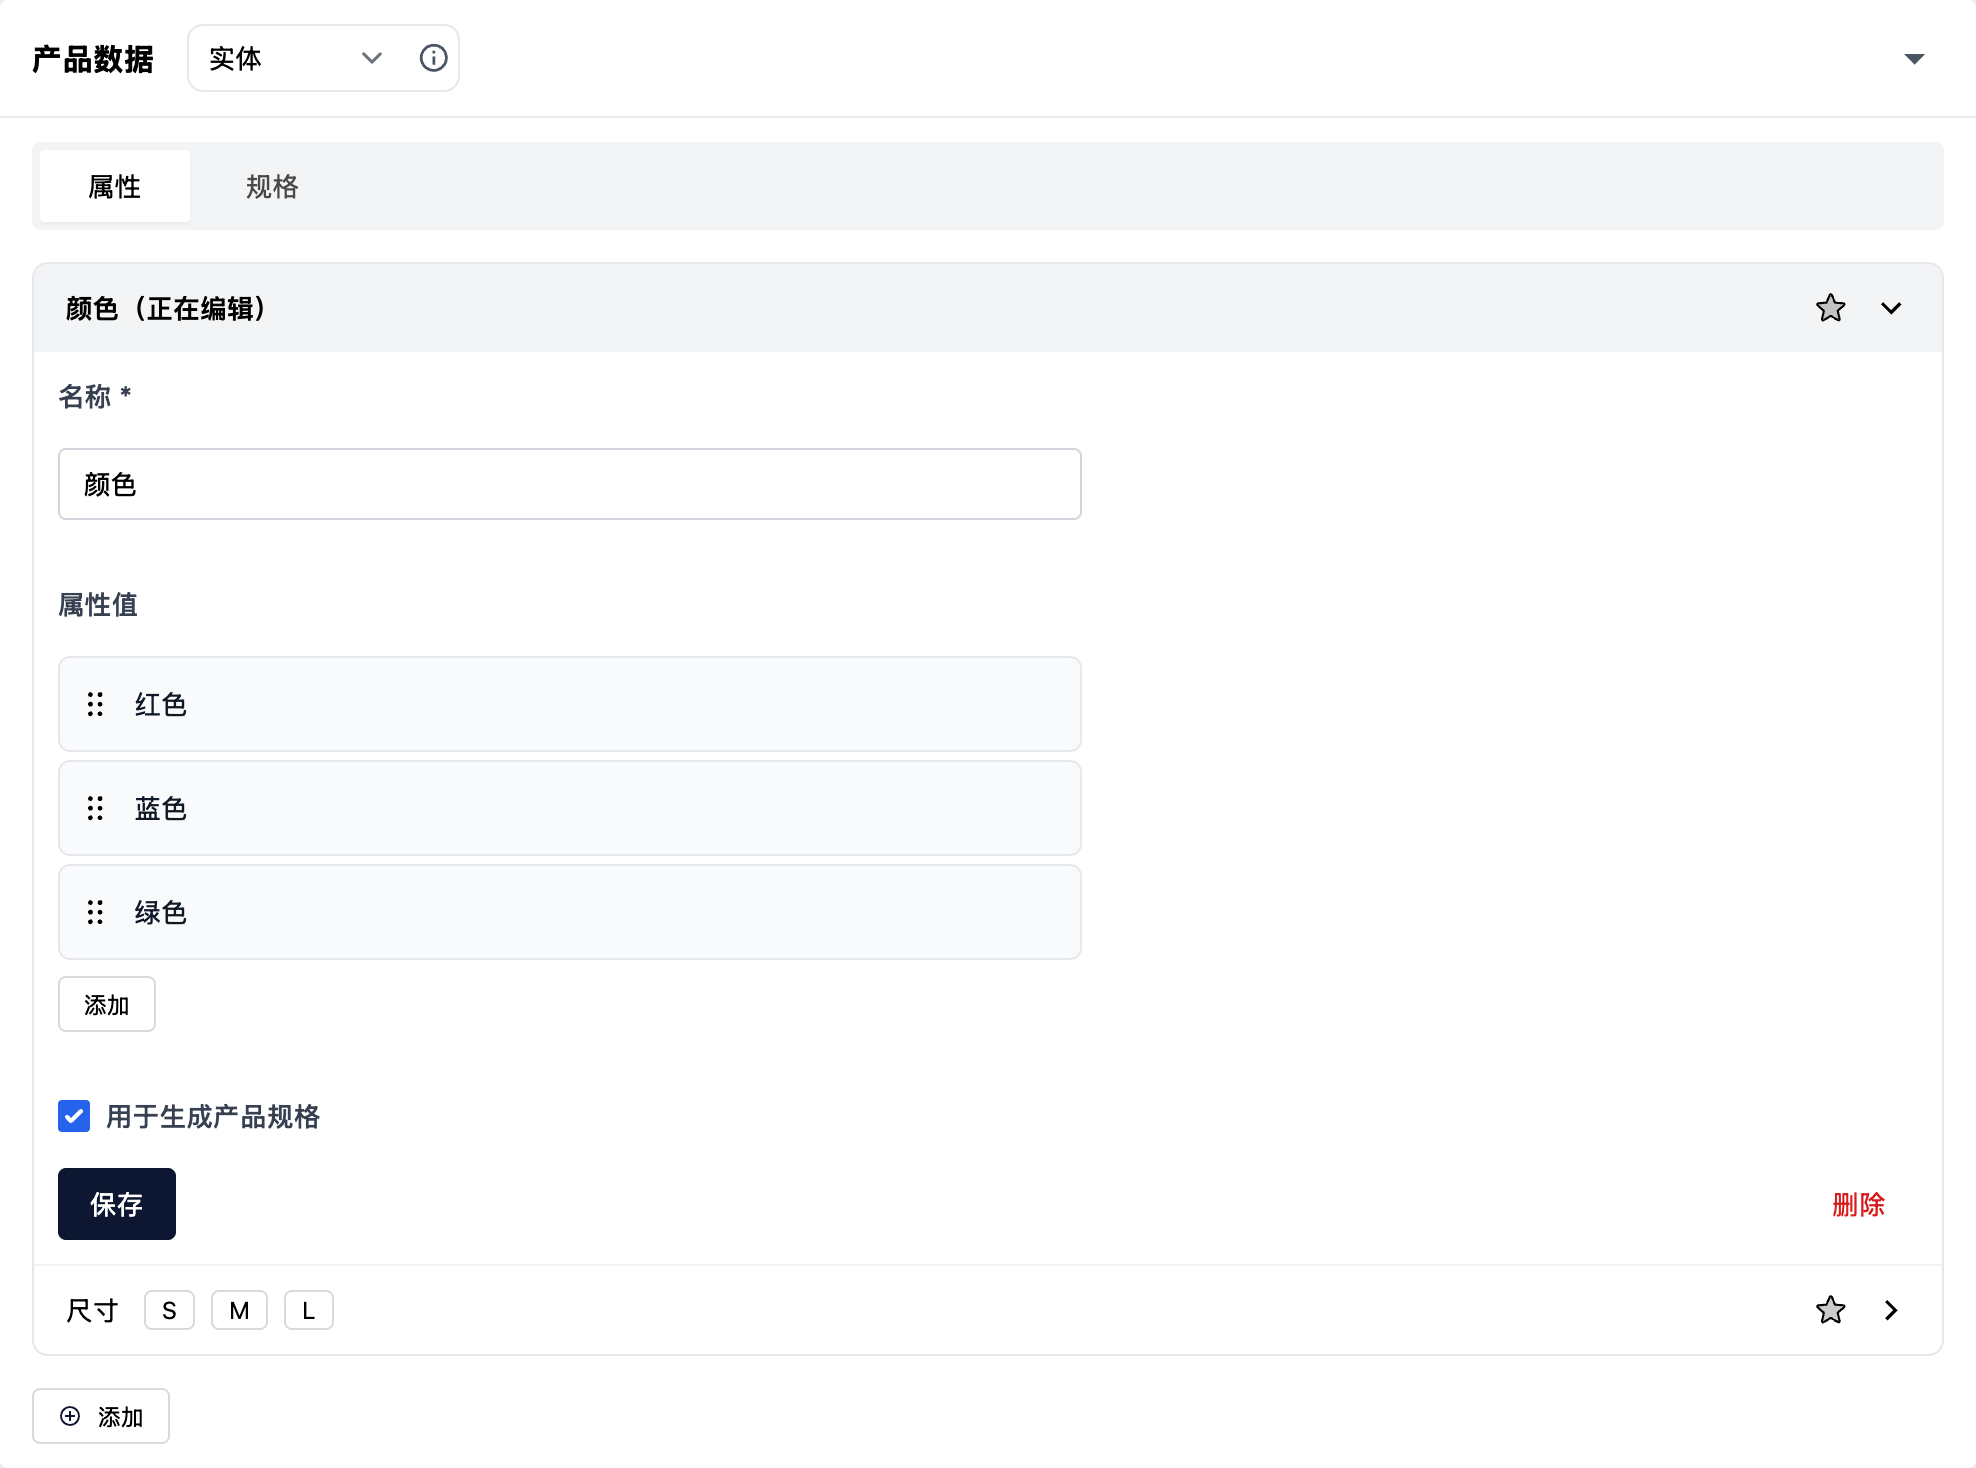The height and width of the screenshot is (1468, 1976).
Task: Toggle 用于生成产品规格 checkbox
Action: pos(74,1116)
